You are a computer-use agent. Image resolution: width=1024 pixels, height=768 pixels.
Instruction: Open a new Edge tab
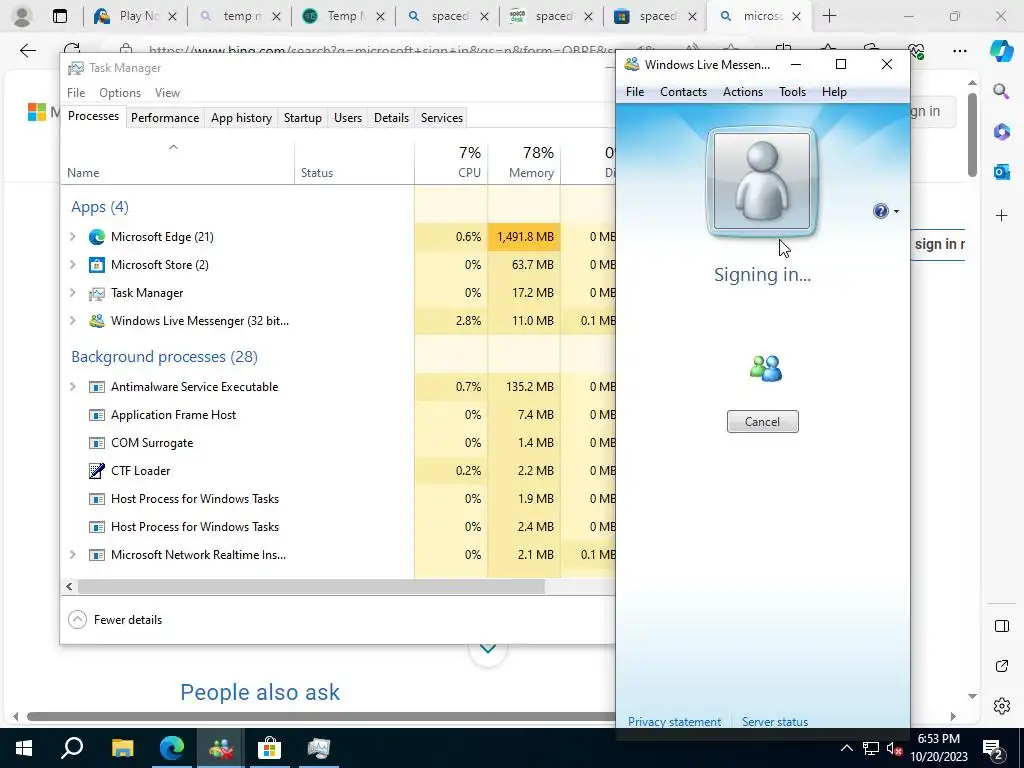click(x=829, y=16)
